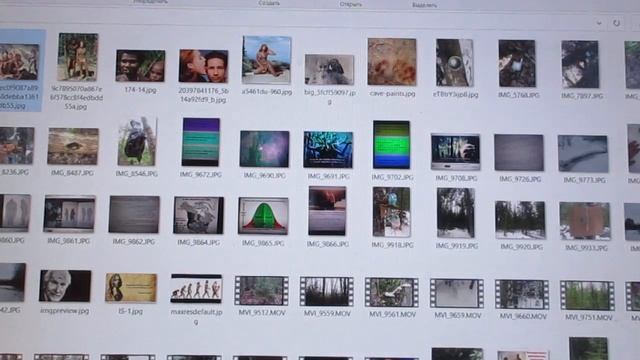Select the maxresdefault.jpg evolution thumbnail
This screenshot has width=640, height=360.
(x=196, y=289)
